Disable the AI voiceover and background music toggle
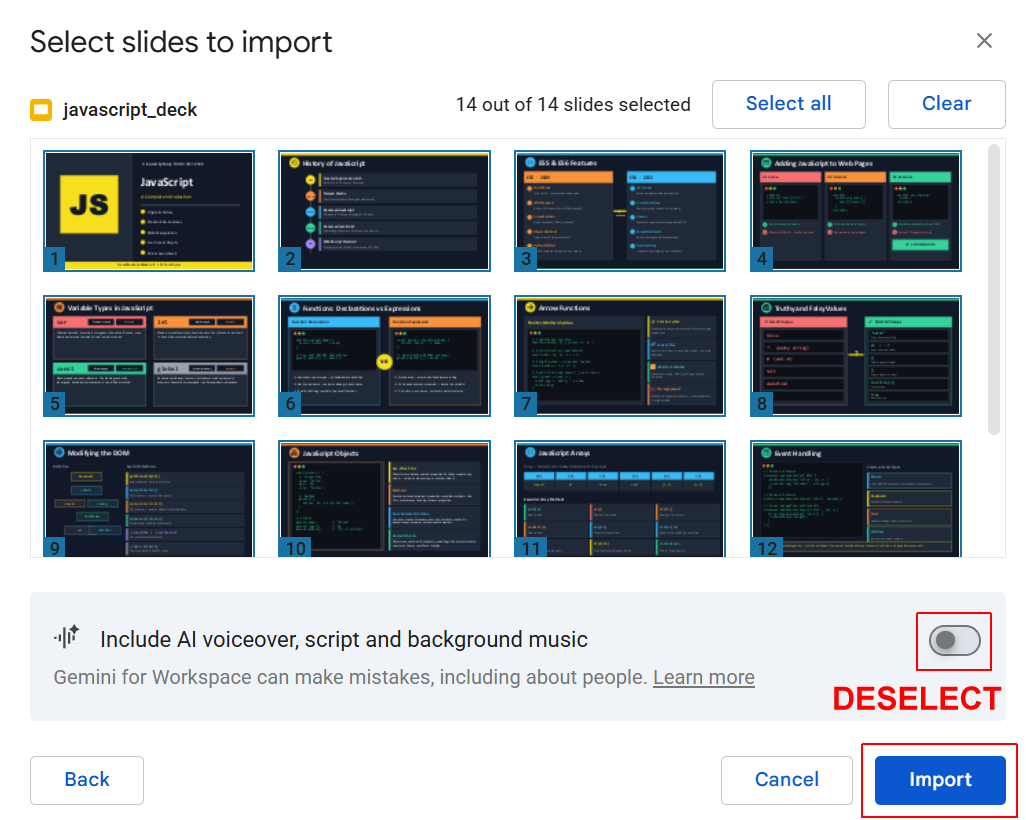The image size is (1026, 820). pos(953,641)
